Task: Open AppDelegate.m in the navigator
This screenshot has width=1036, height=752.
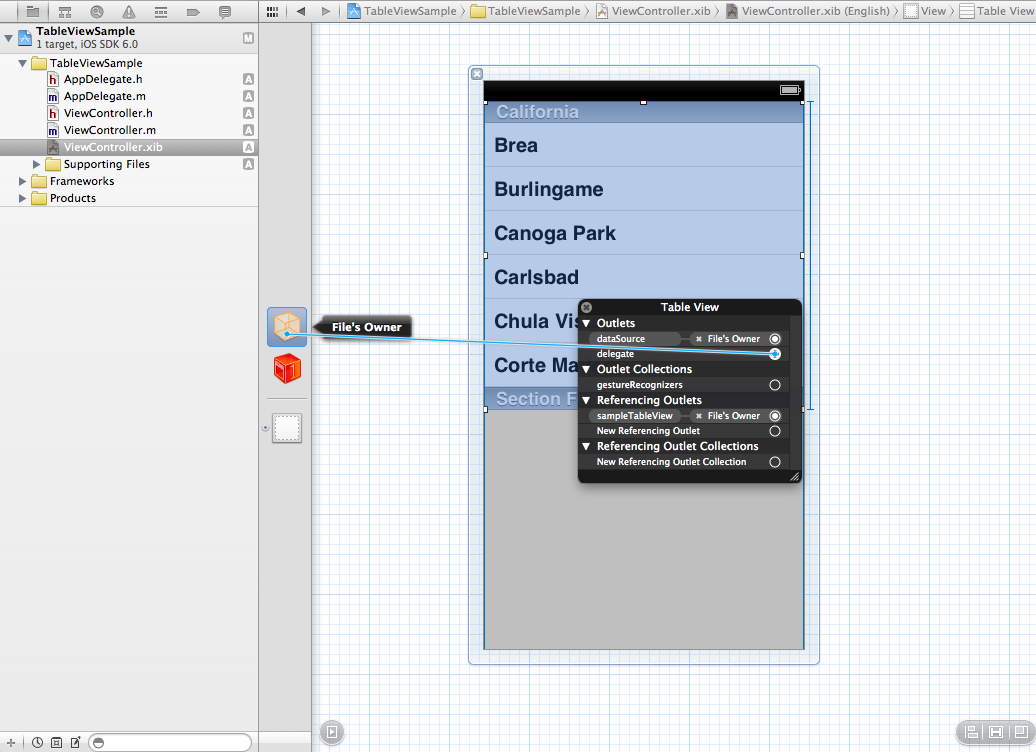Action: pos(104,96)
